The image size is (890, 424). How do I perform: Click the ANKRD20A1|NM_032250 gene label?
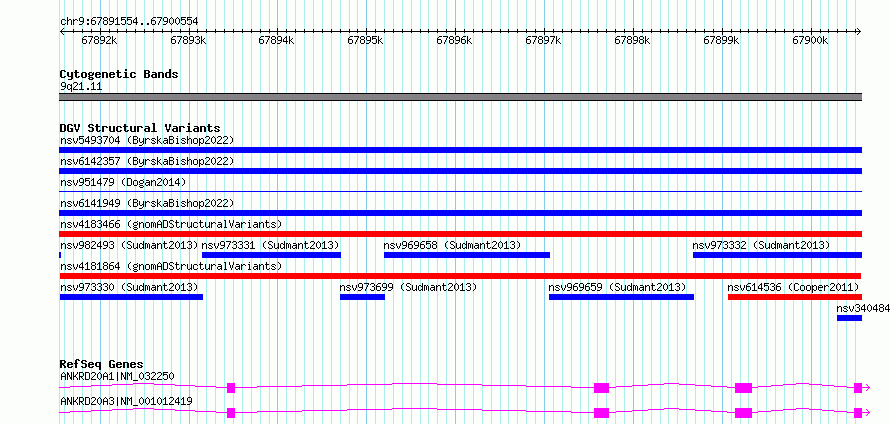pyautogui.click(x=117, y=376)
